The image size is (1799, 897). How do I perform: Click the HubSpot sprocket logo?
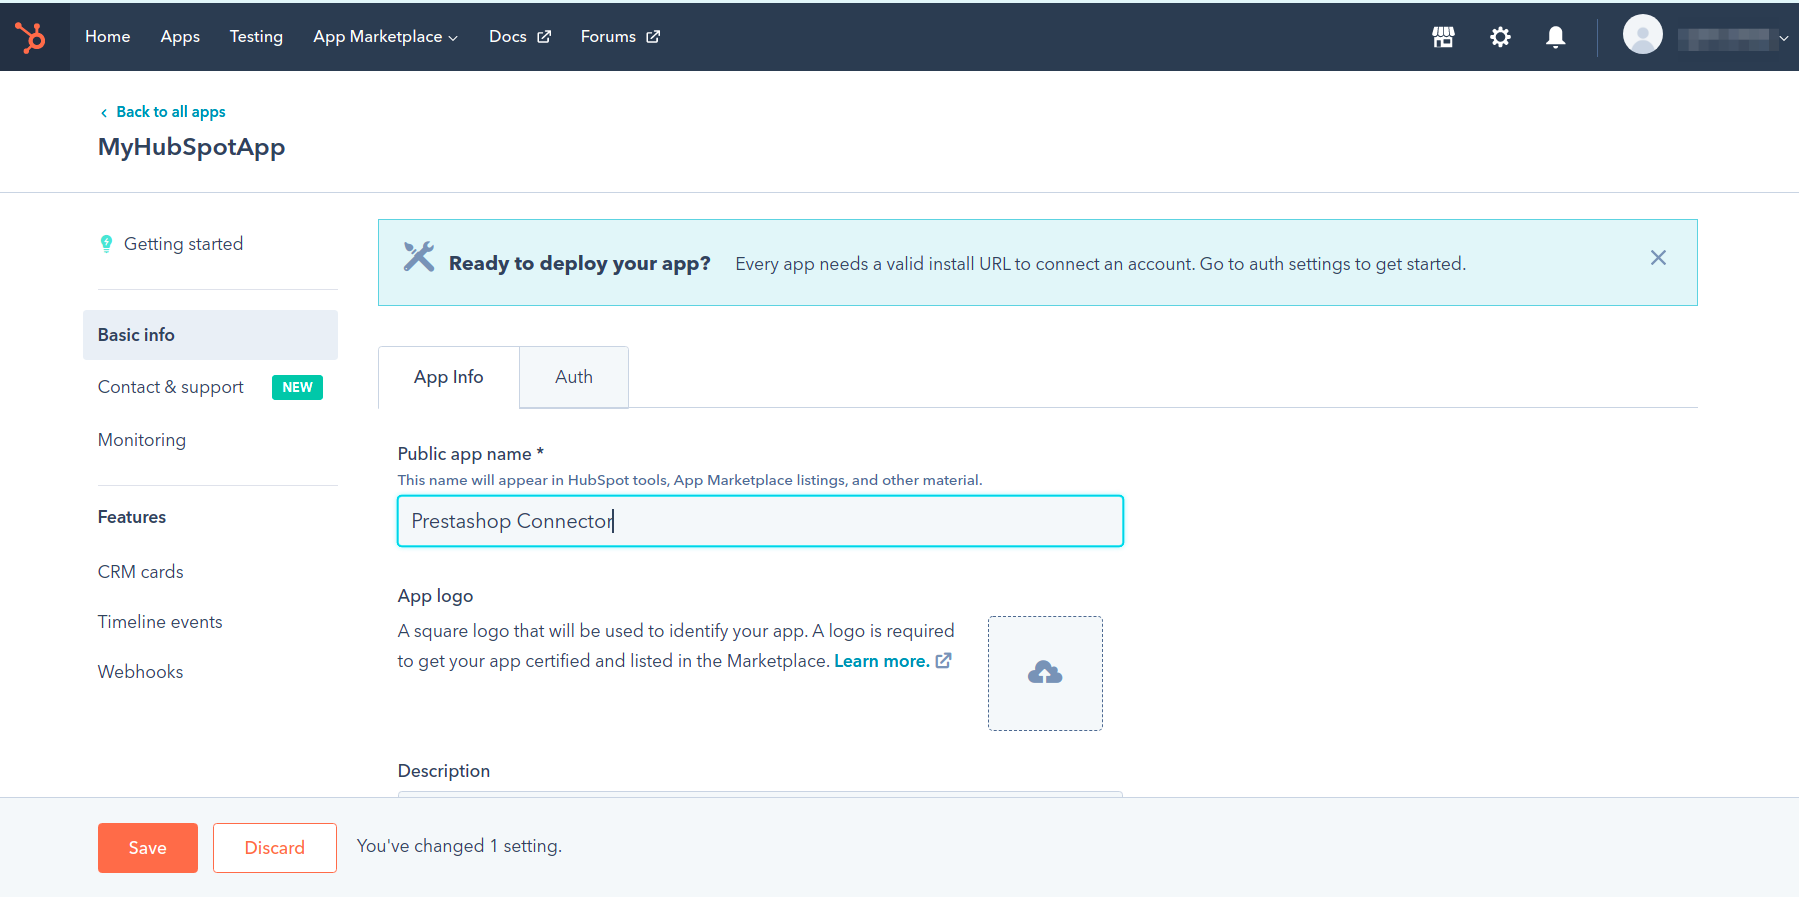(31, 37)
